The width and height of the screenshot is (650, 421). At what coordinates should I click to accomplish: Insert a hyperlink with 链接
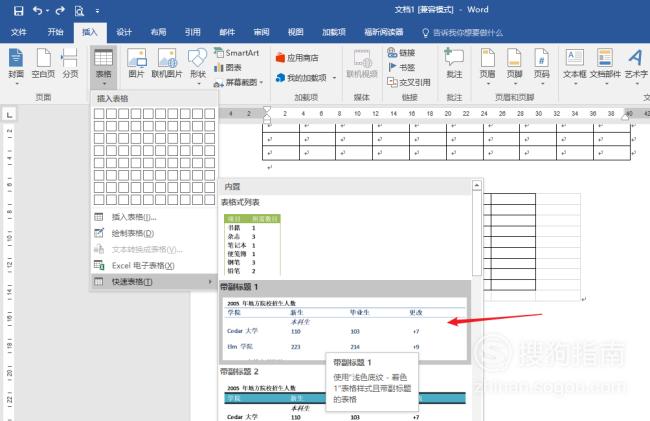point(401,53)
